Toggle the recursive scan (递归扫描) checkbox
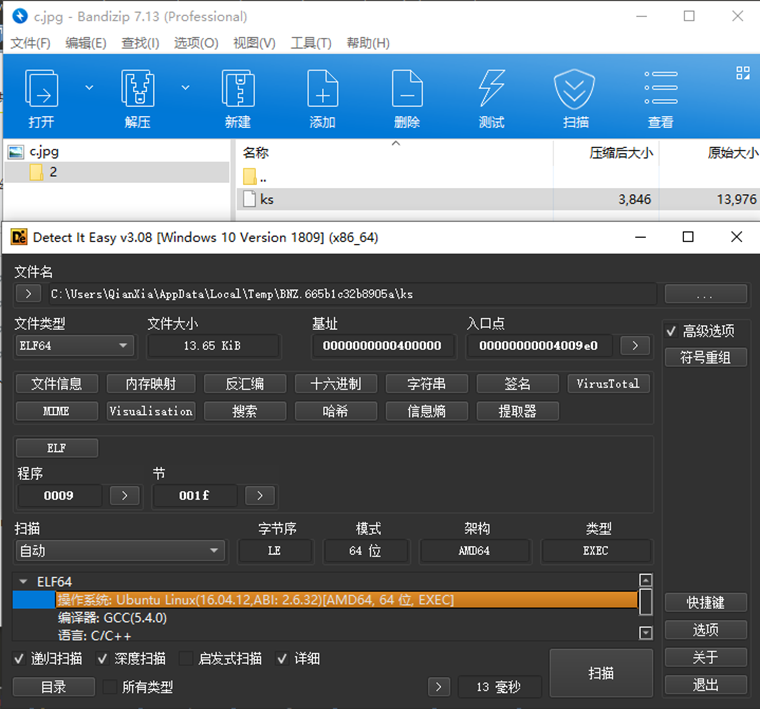The image size is (760, 709). pyautogui.click(x=20, y=659)
